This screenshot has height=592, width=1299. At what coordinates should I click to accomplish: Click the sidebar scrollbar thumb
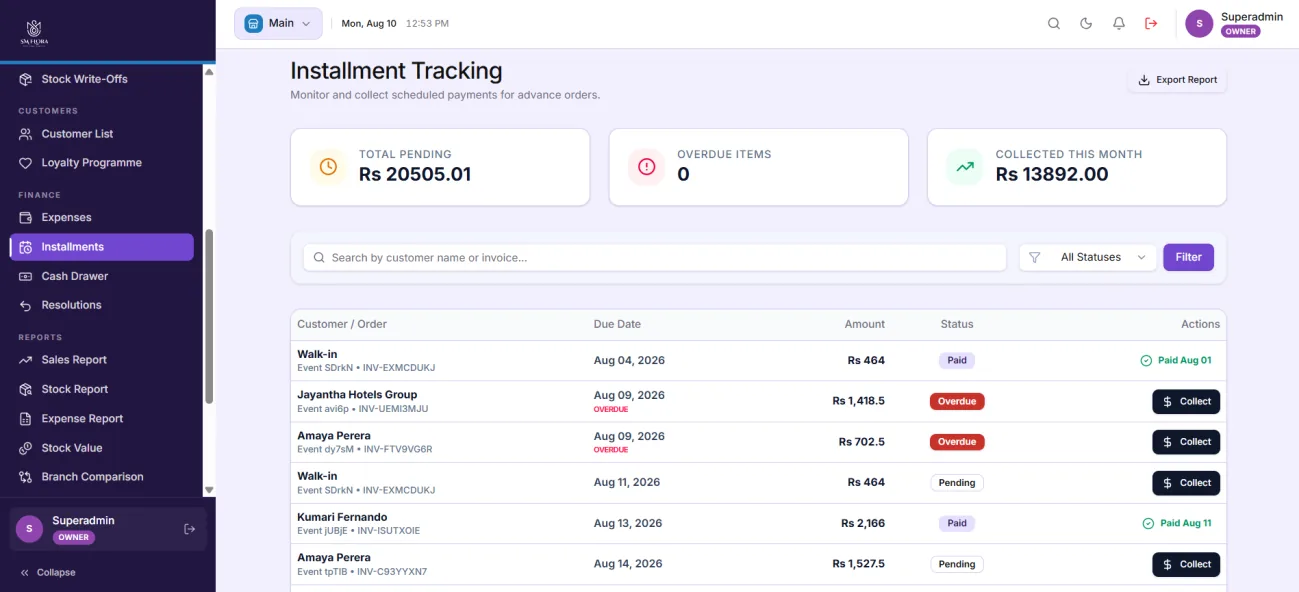click(x=209, y=316)
